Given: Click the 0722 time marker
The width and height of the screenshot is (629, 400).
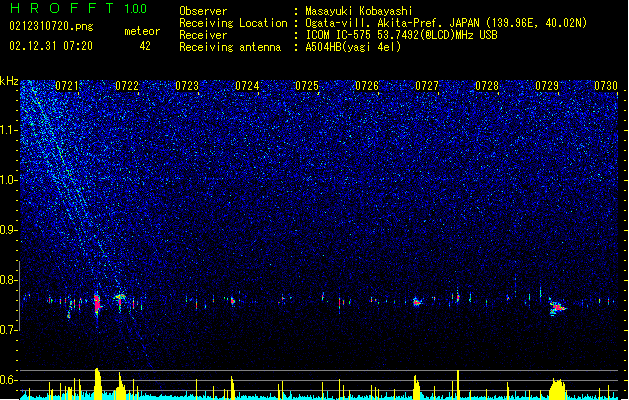Looking at the screenshot, I should point(127,86).
